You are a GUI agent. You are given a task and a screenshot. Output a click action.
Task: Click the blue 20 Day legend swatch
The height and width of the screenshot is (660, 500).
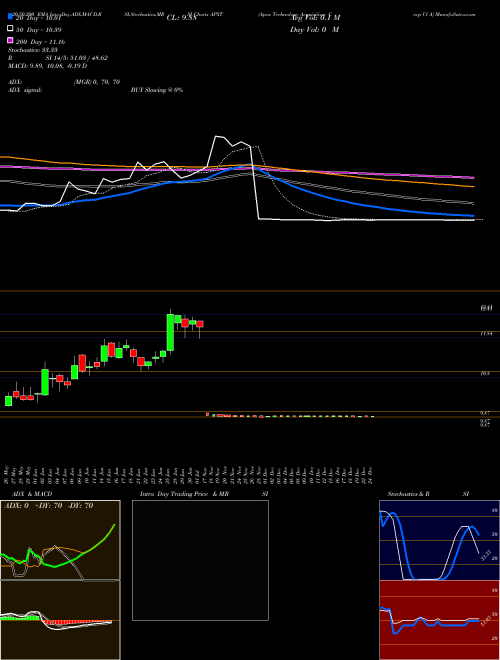[11, 17]
